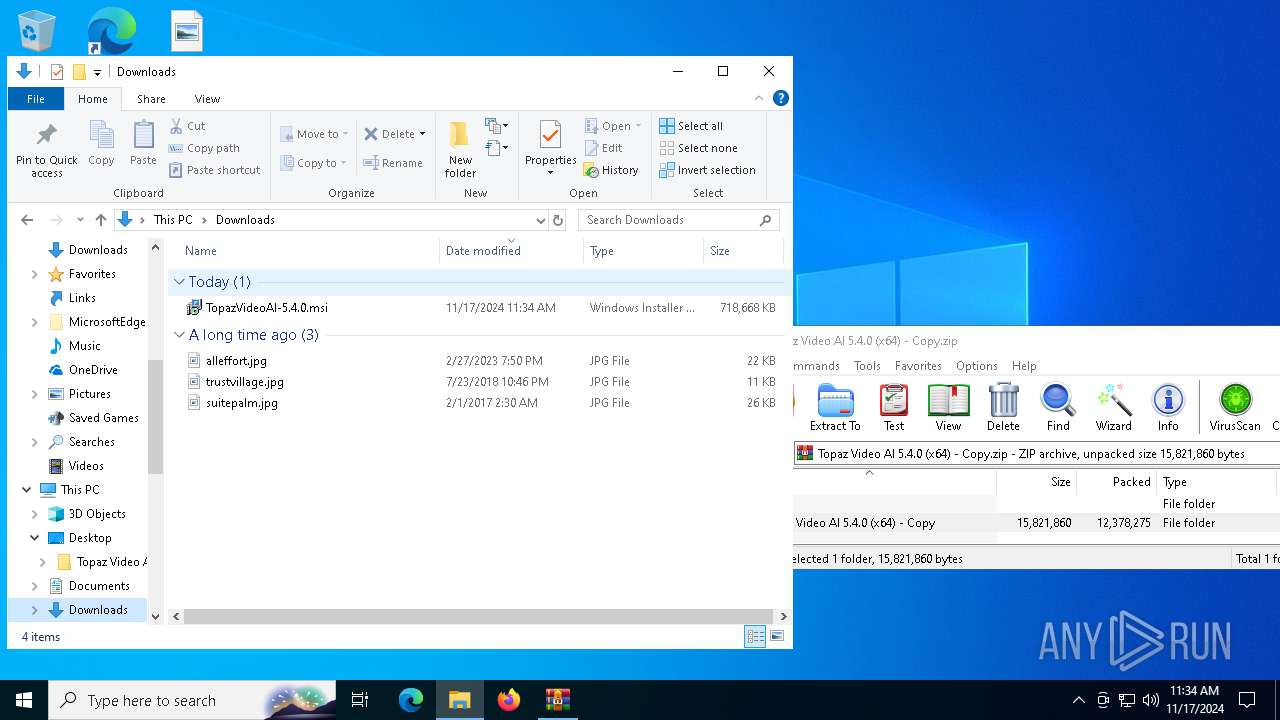The height and width of the screenshot is (720, 1280).
Task: Collapse the Today group
Action: [179, 282]
